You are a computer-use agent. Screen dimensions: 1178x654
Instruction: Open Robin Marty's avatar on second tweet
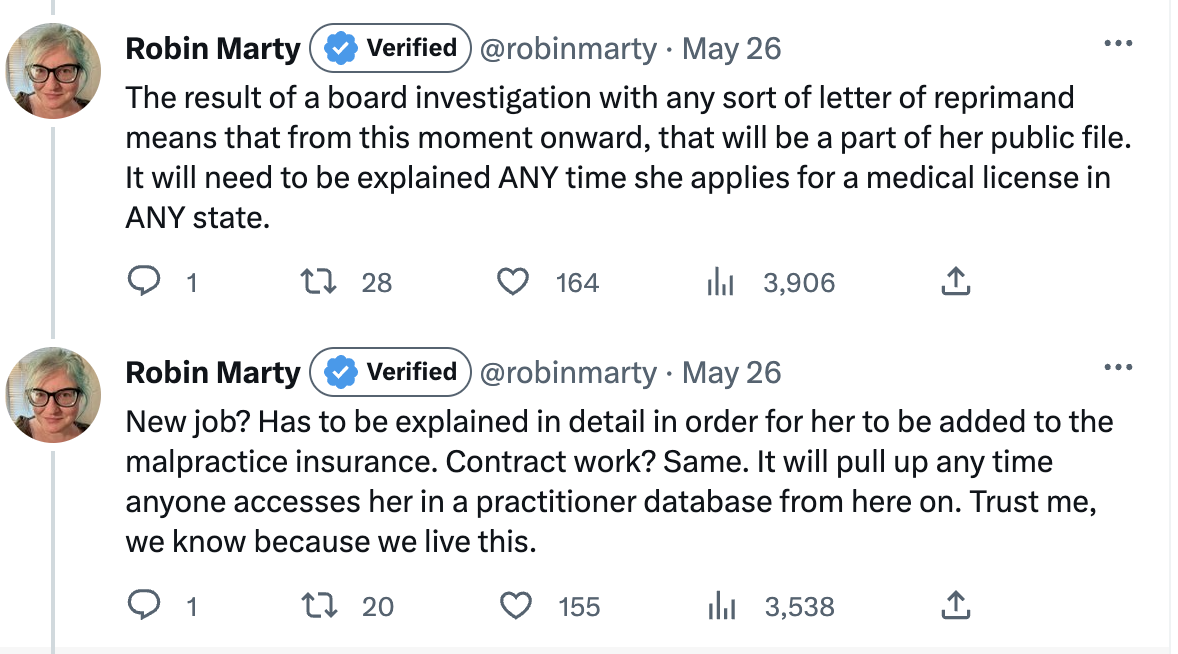pos(54,394)
